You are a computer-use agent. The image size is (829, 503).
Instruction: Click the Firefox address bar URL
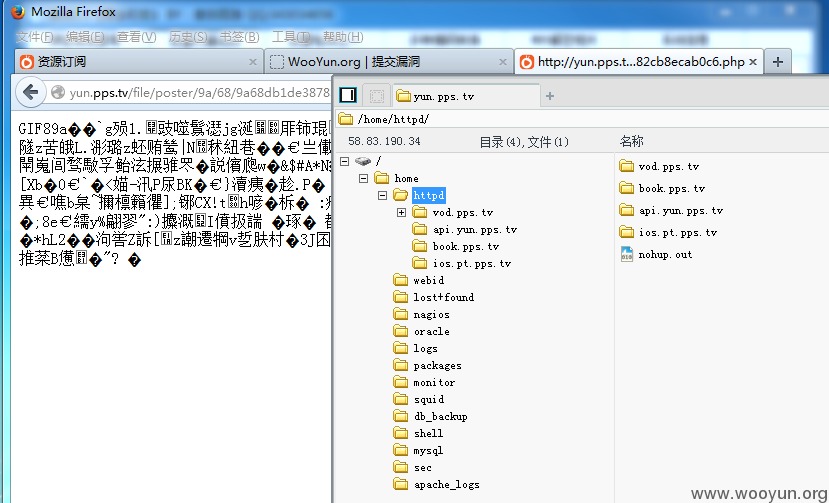coord(200,93)
